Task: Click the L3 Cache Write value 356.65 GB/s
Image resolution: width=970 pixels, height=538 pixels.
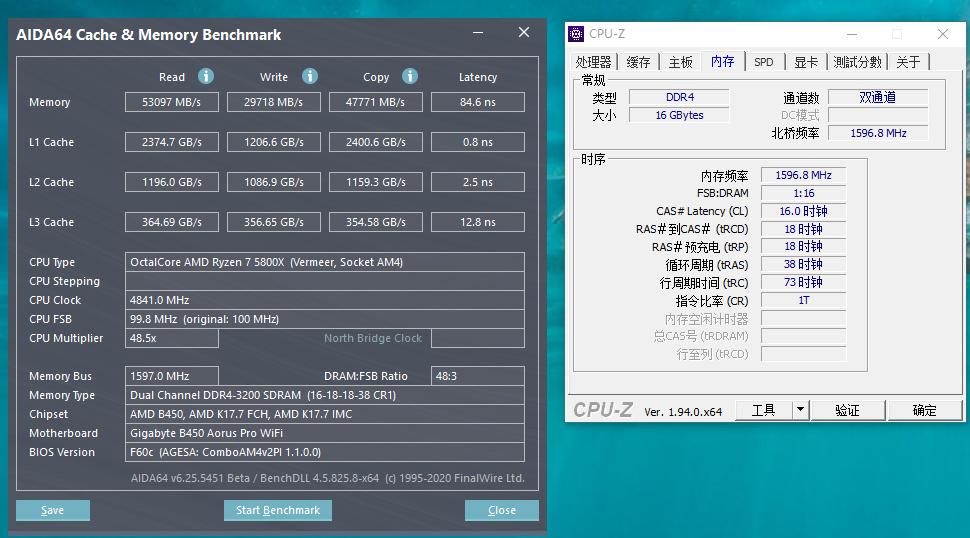Action: click(274, 222)
